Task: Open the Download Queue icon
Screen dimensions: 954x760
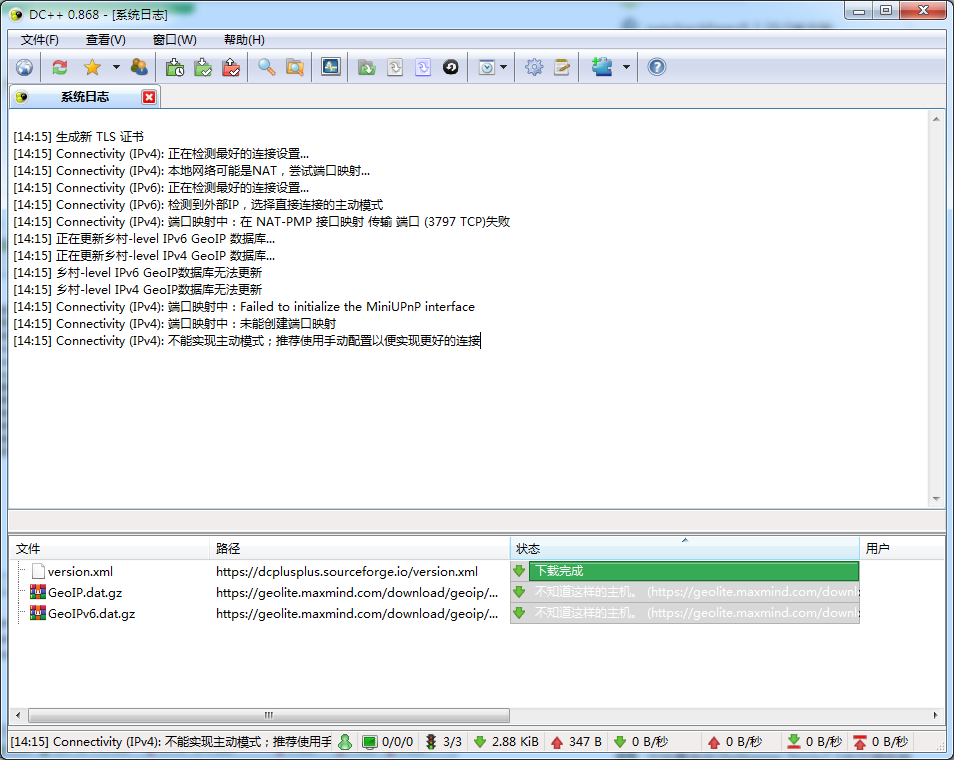Action: point(175,68)
